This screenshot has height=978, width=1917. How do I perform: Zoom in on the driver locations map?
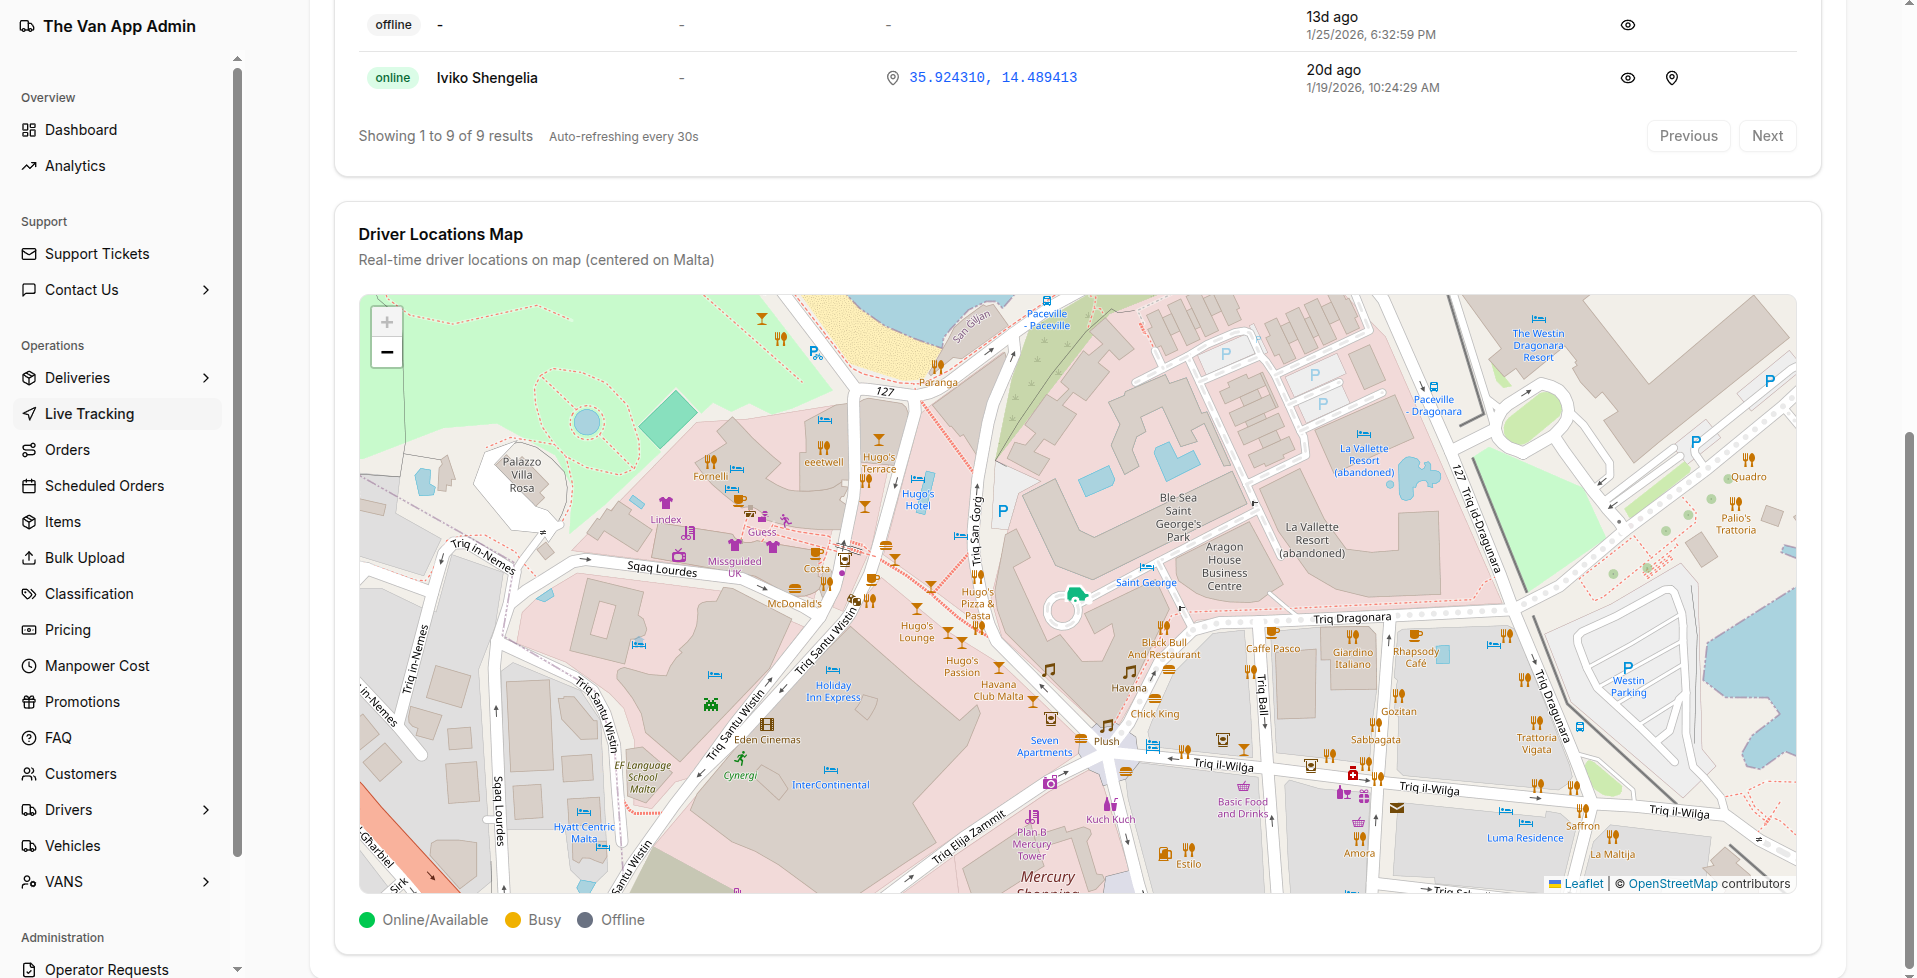pos(387,322)
